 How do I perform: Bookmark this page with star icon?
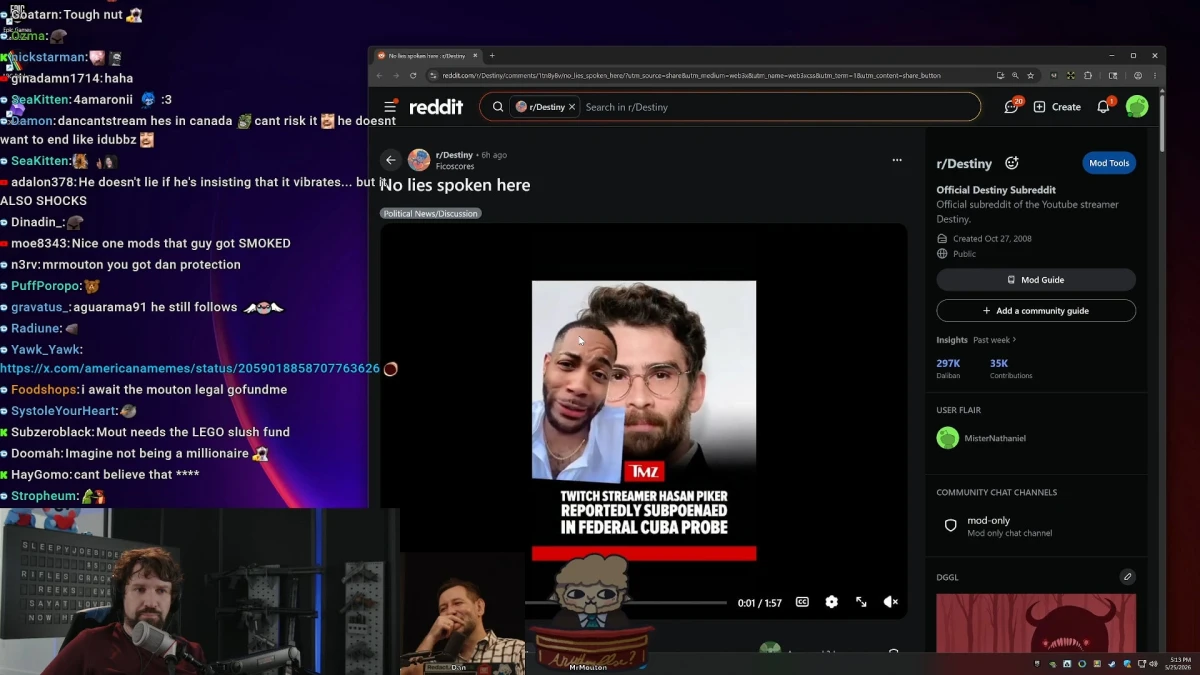(x=1031, y=75)
